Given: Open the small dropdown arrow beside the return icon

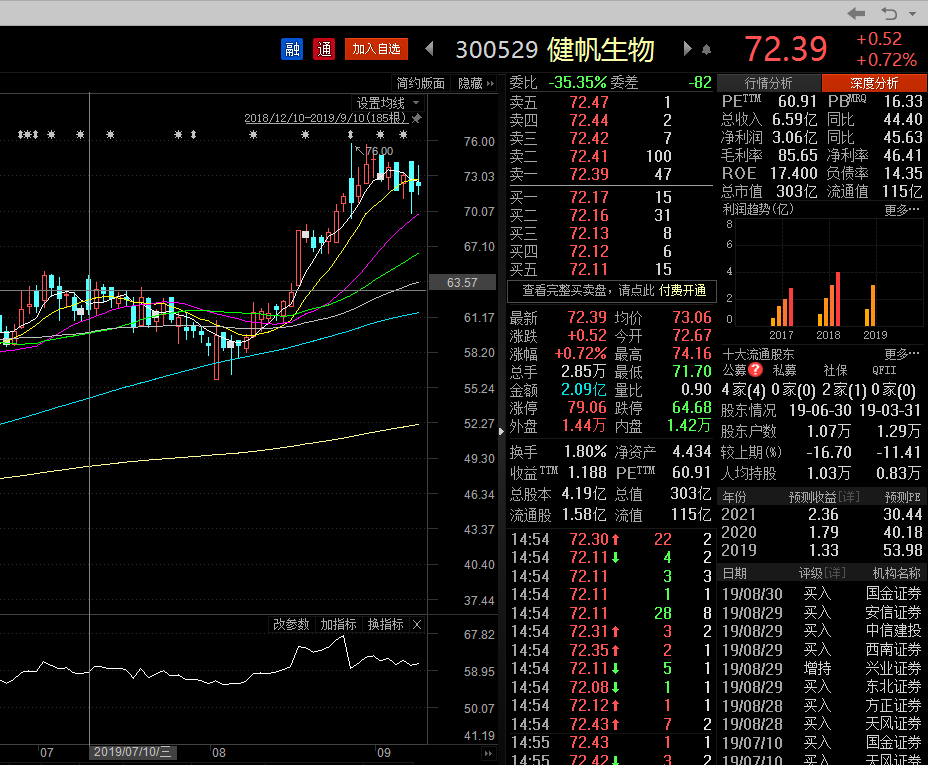Looking at the screenshot, I should [912, 14].
